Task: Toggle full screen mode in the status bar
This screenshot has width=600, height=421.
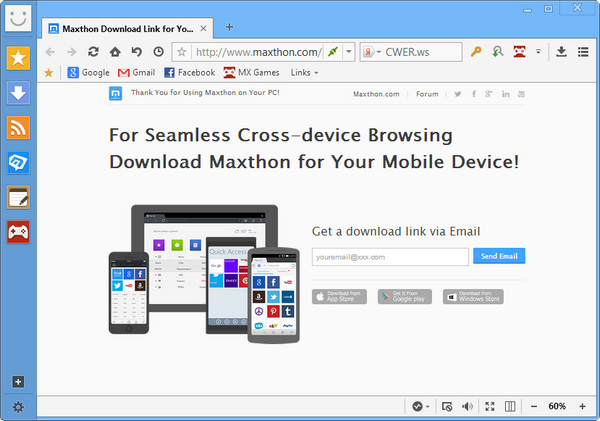Action: click(x=489, y=407)
